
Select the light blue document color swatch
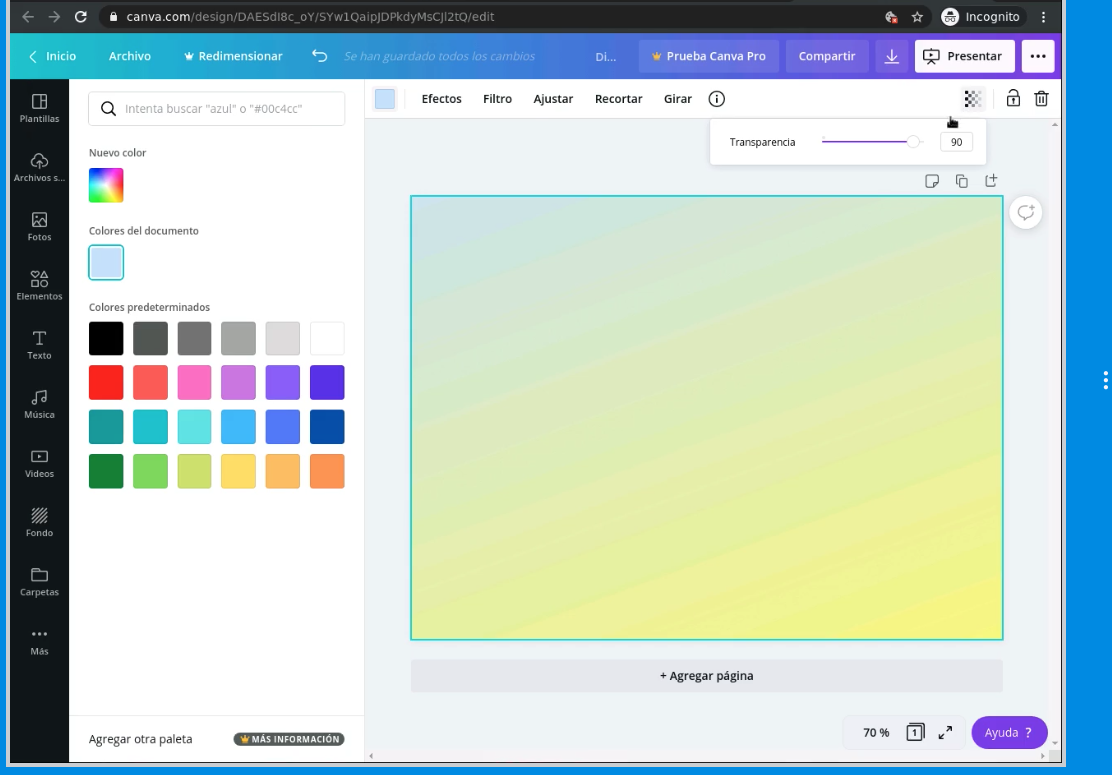click(106, 262)
